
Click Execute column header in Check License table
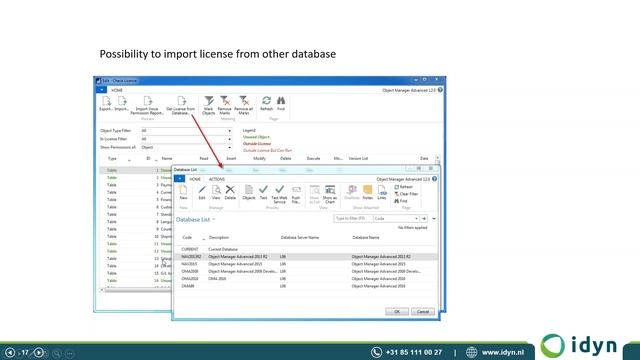313,158
